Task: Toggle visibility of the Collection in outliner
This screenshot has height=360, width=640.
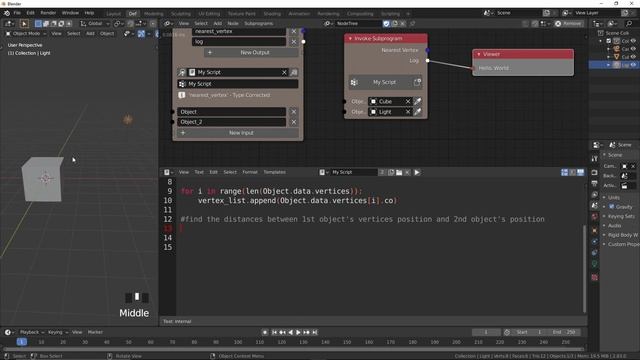Action: click(x=633, y=41)
